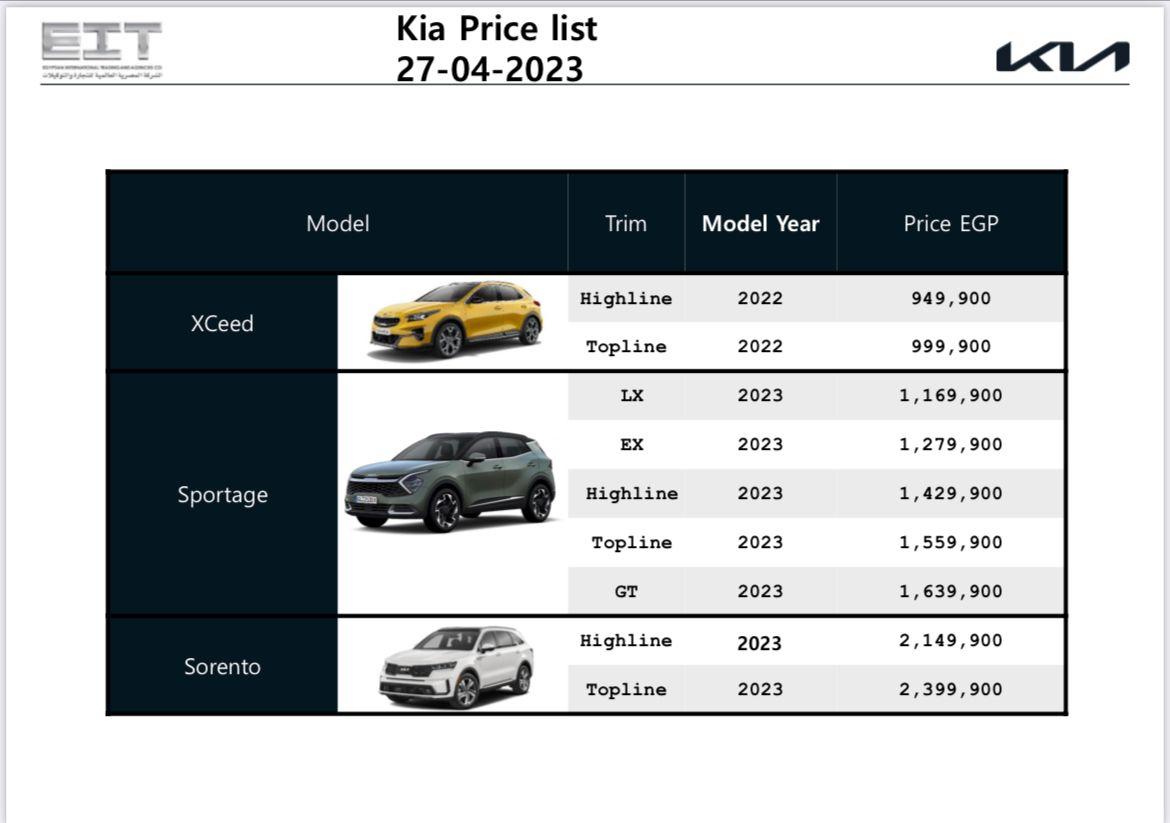Viewport: 1170px width, 823px height.
Task: Click the 949,900 price for XCeed Highline
Action: pos(950,298)
